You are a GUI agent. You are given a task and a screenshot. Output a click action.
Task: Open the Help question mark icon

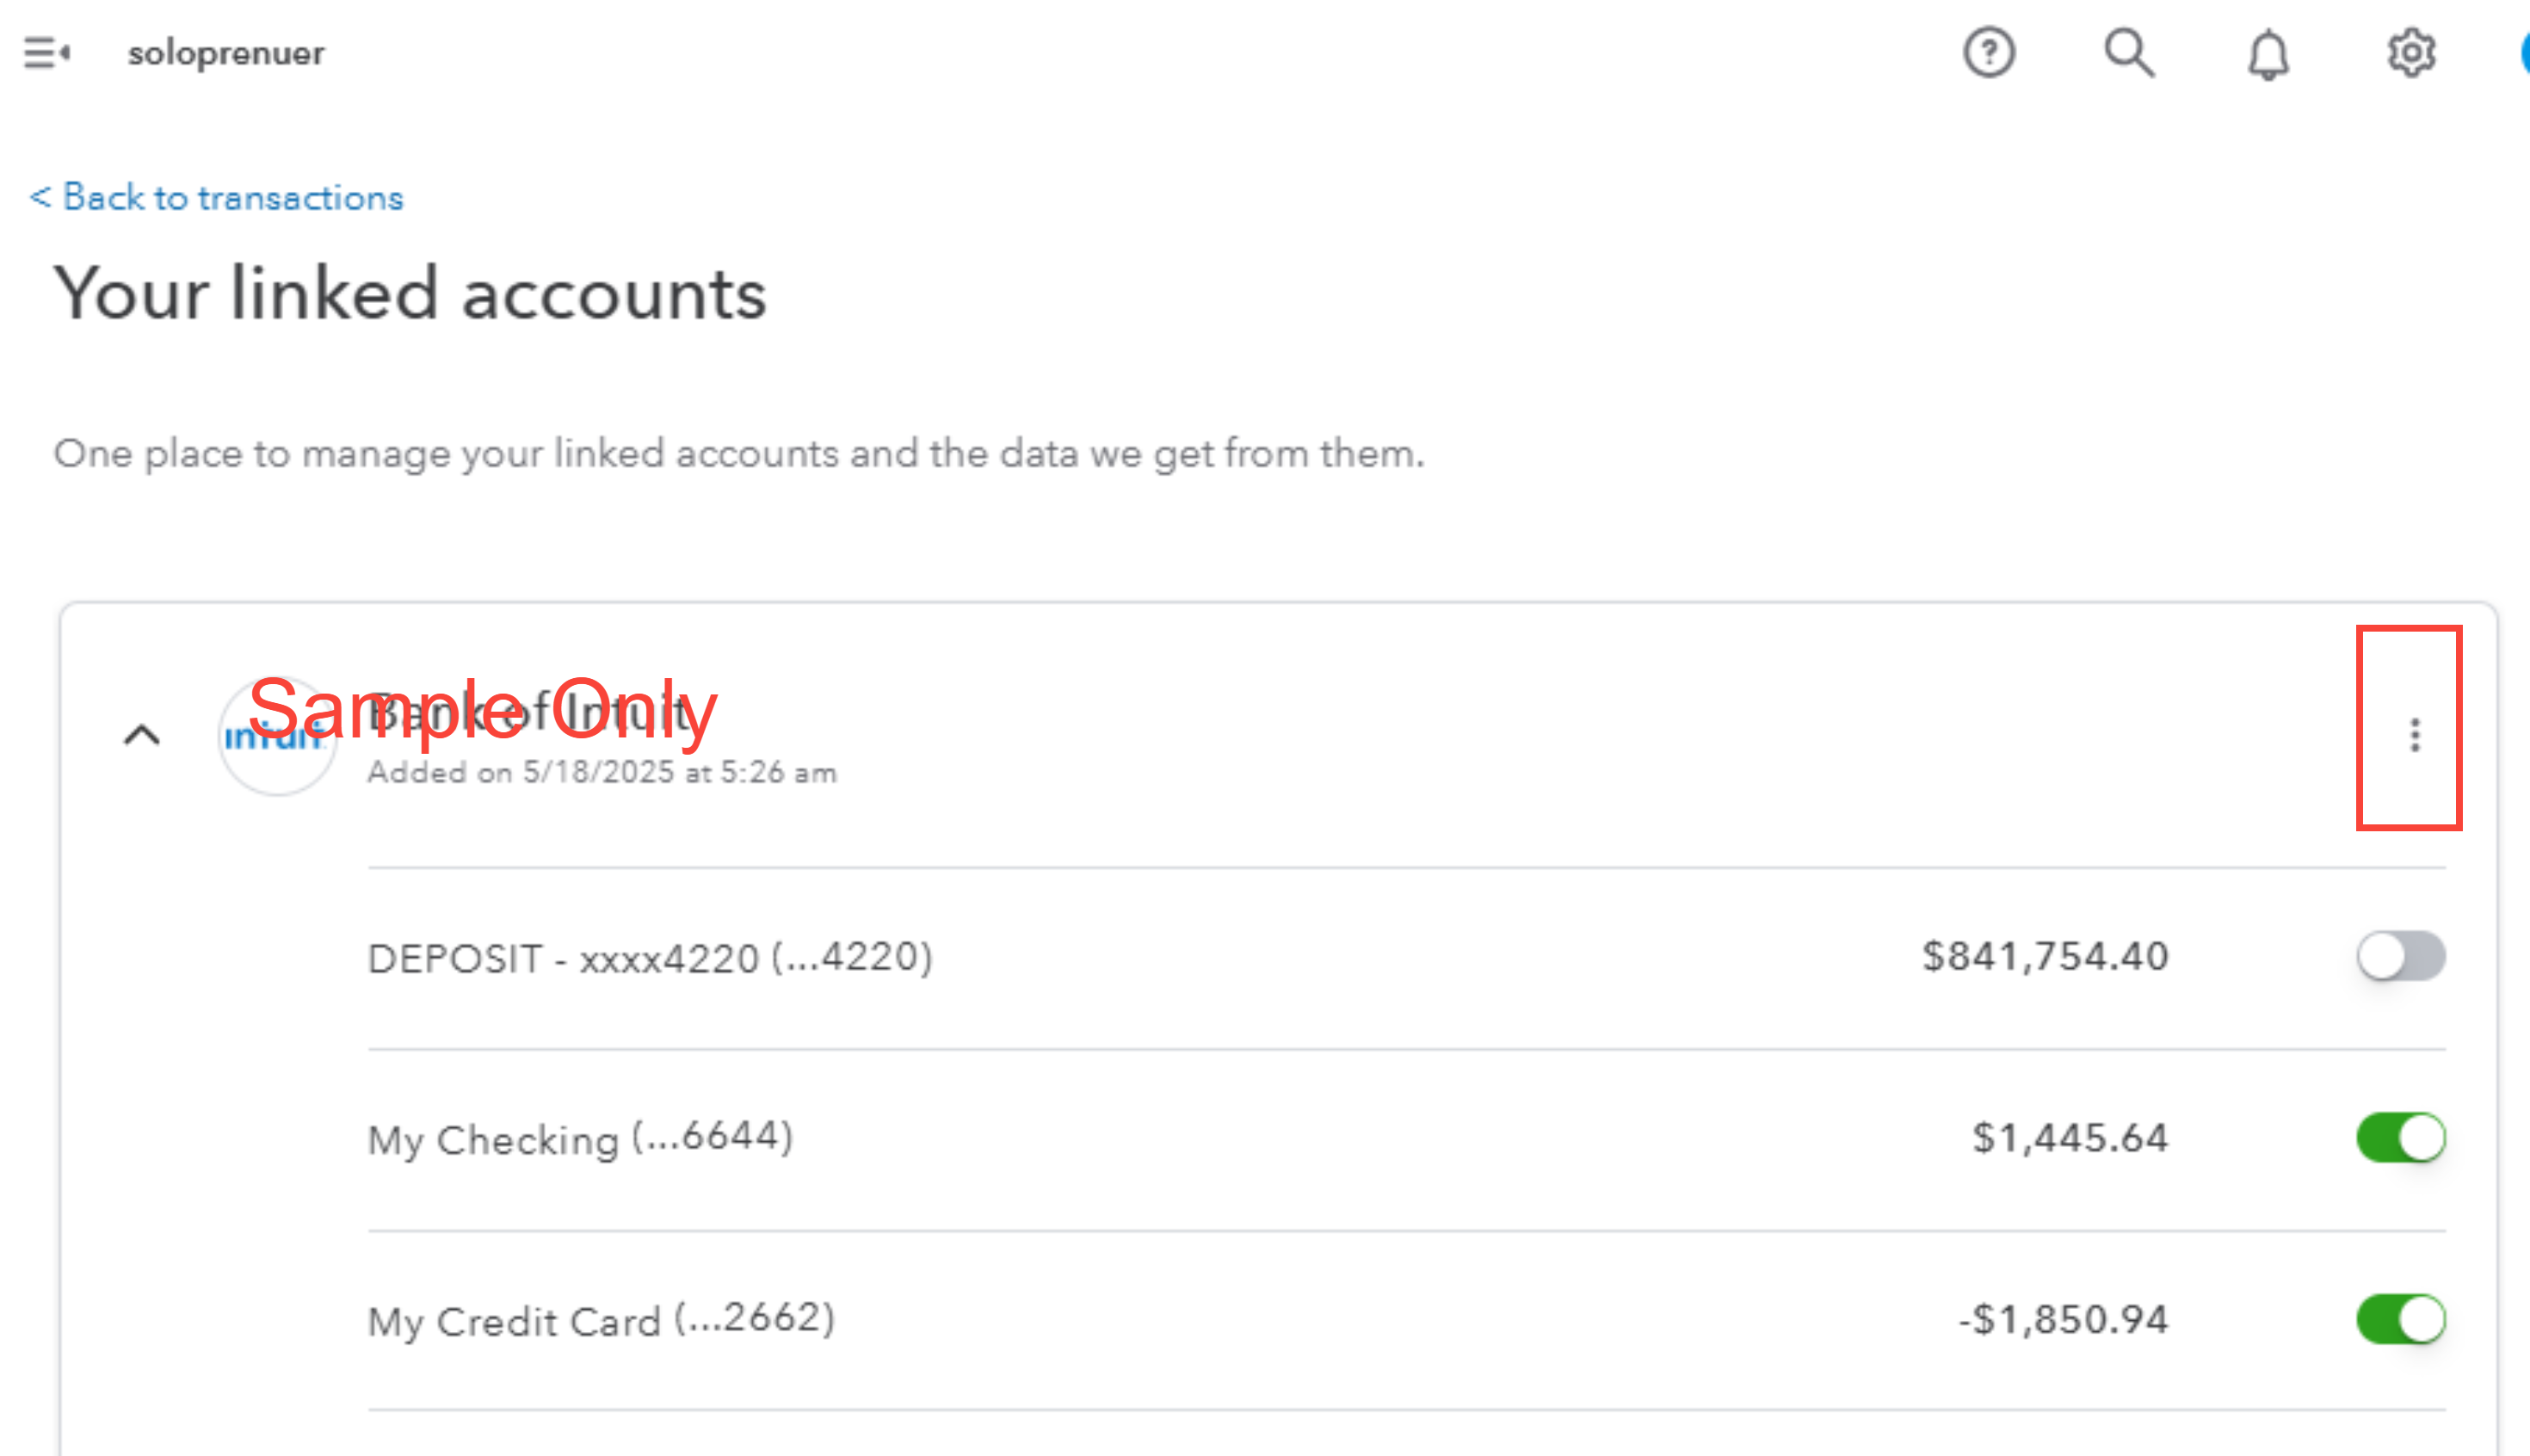tap(1988, 52)
